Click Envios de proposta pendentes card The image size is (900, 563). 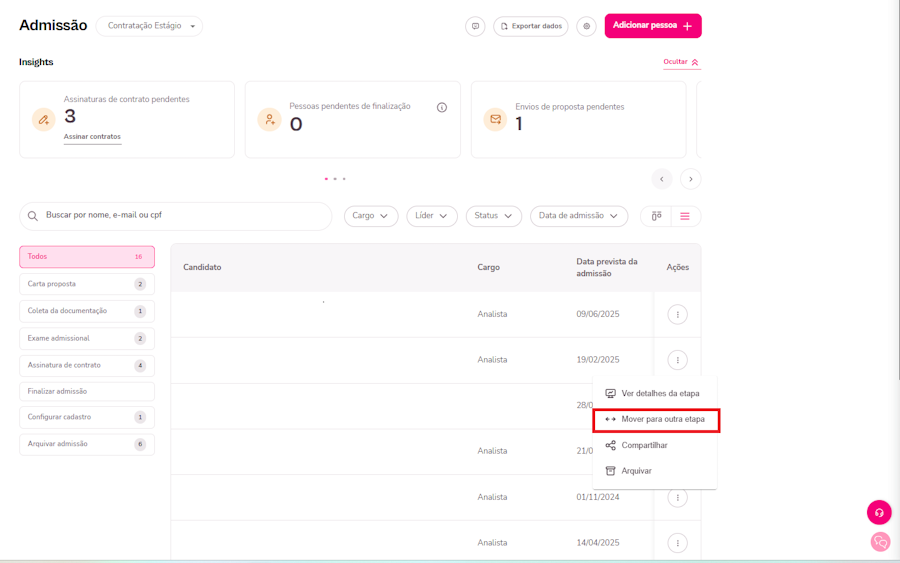[579, 119]
